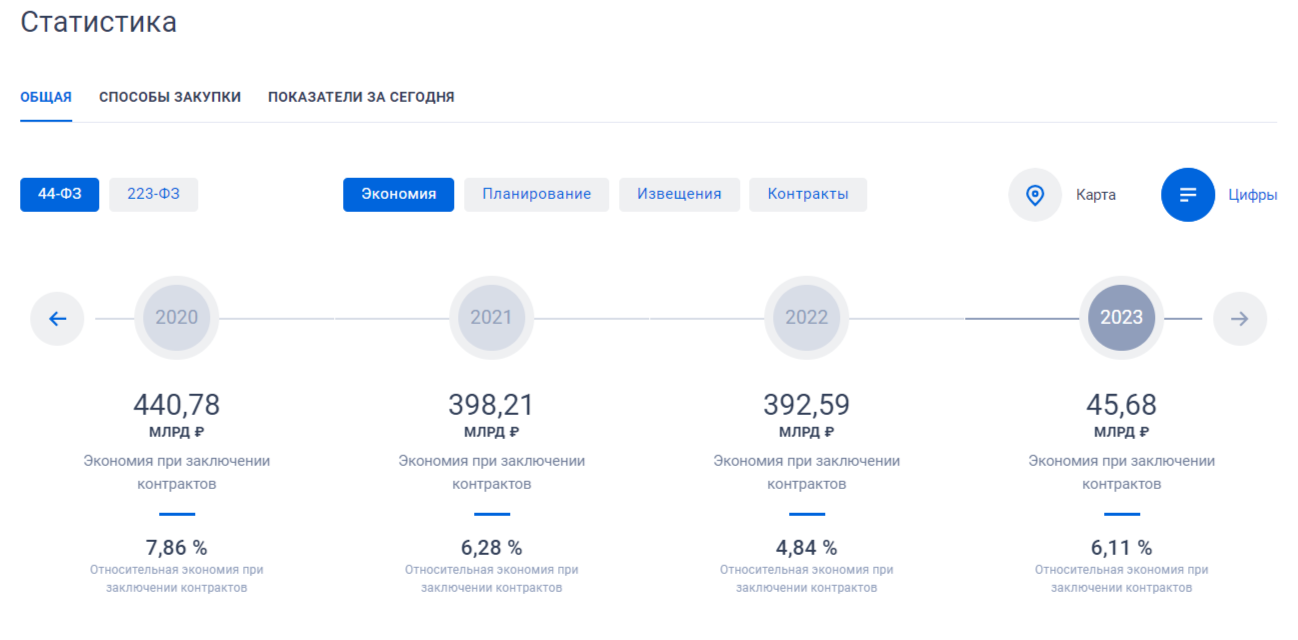Show the Извещения statistics
The image size is (1298, 640).
(x=679, y=194)
